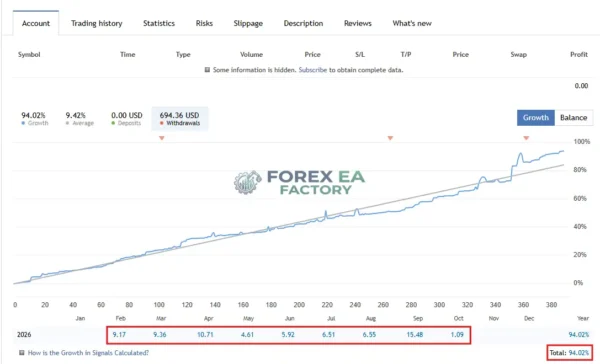View the Description tab
600x364 pixels.
click(x=303, y=23)
